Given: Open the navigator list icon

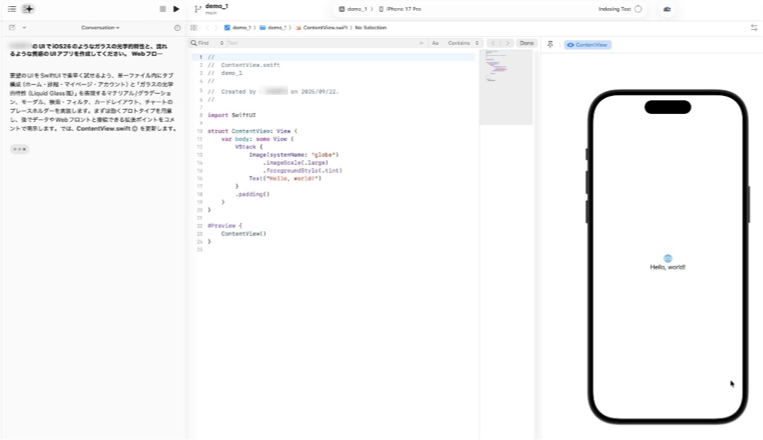Looking at the screenshot, I should tap(11, 9).
